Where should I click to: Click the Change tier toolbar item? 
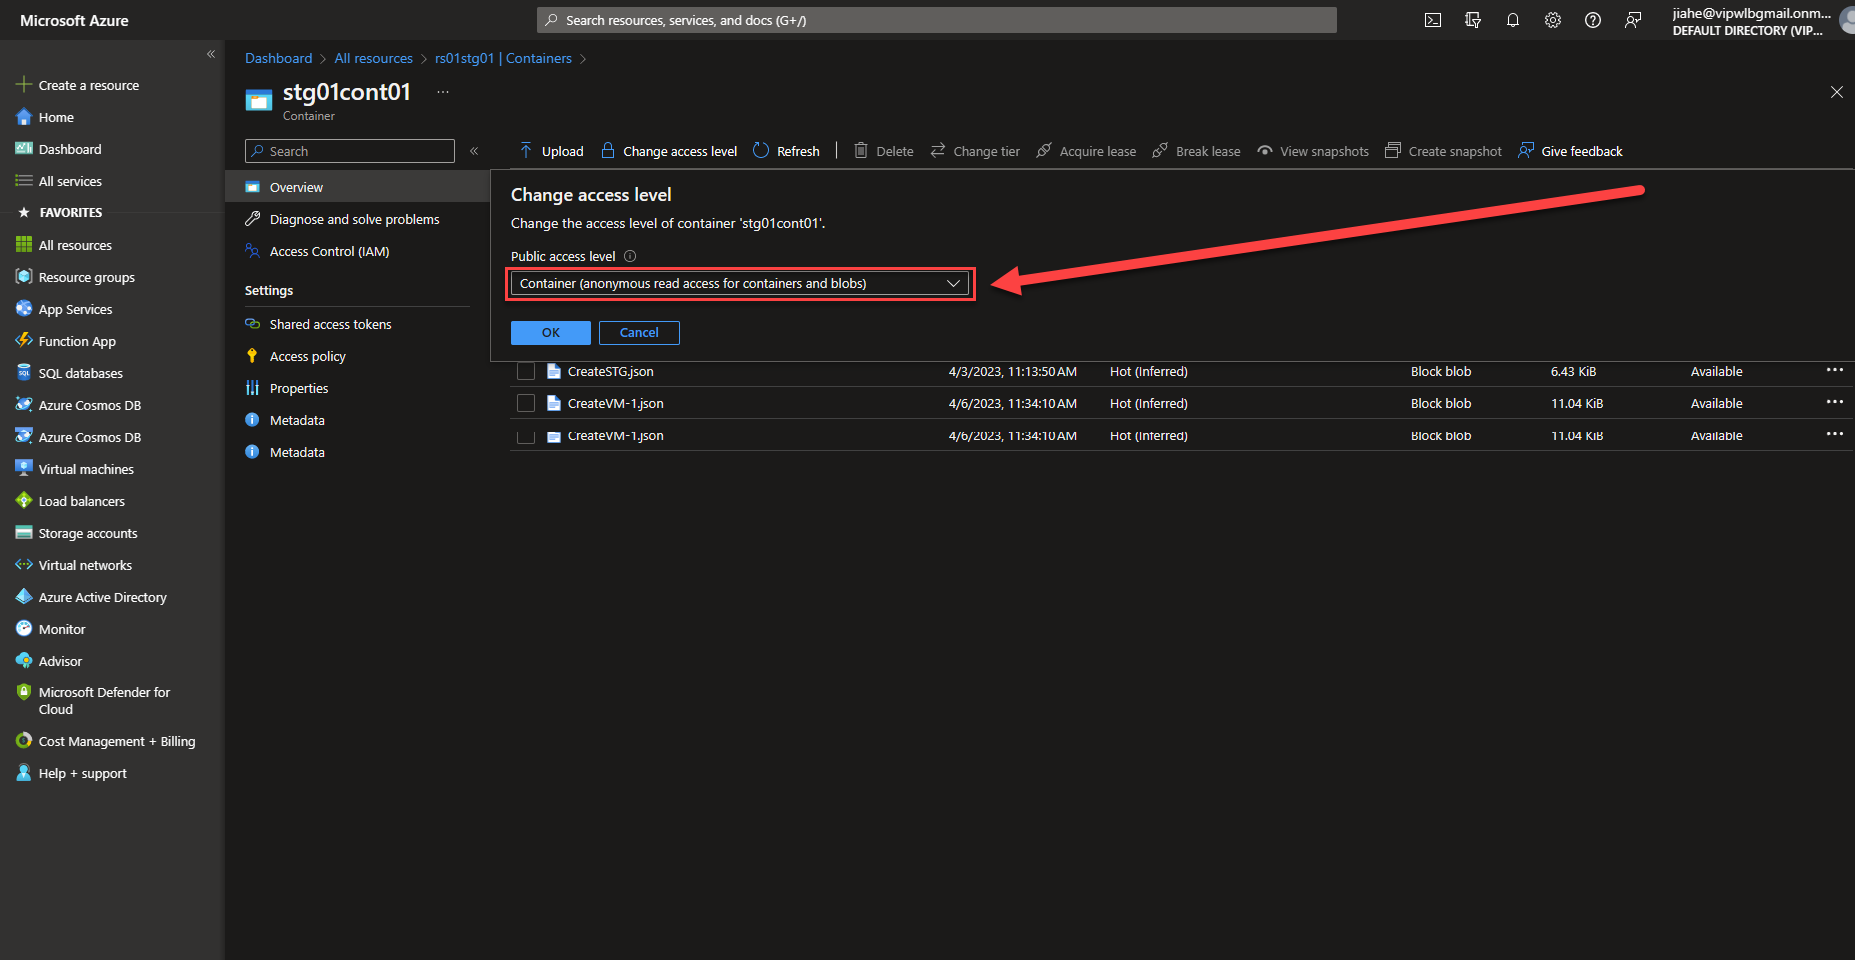[x=975, y=151]
